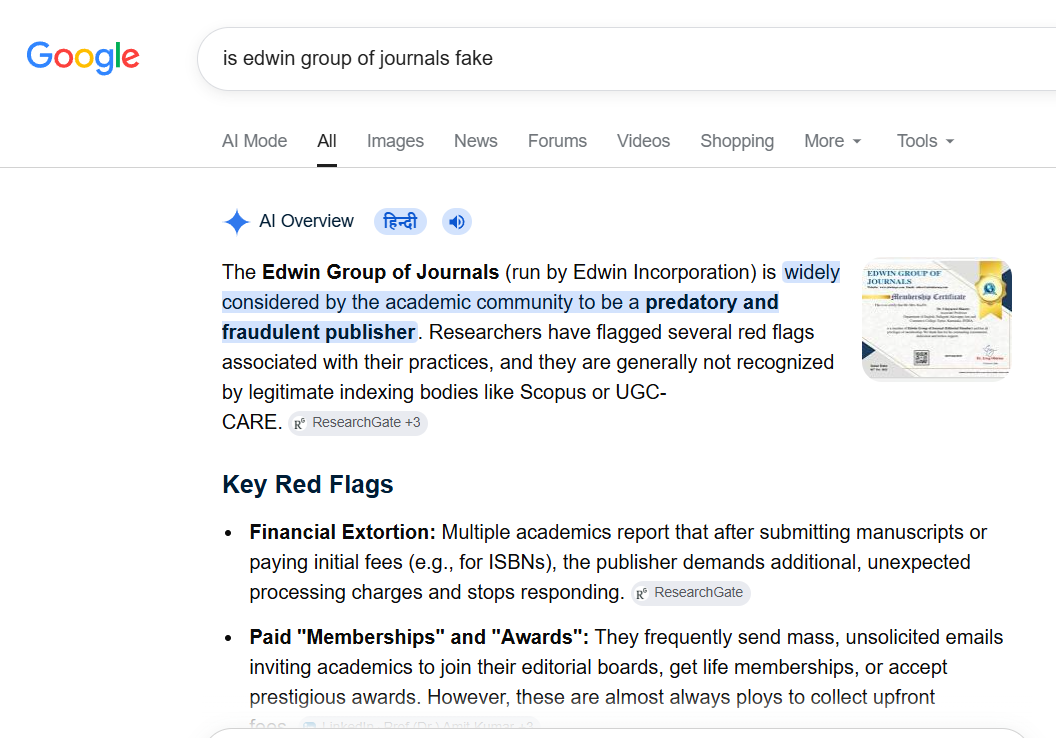Viewport: 1056px width, 738px height.
Task: Open the Images tab
Action: pos(395,141)
